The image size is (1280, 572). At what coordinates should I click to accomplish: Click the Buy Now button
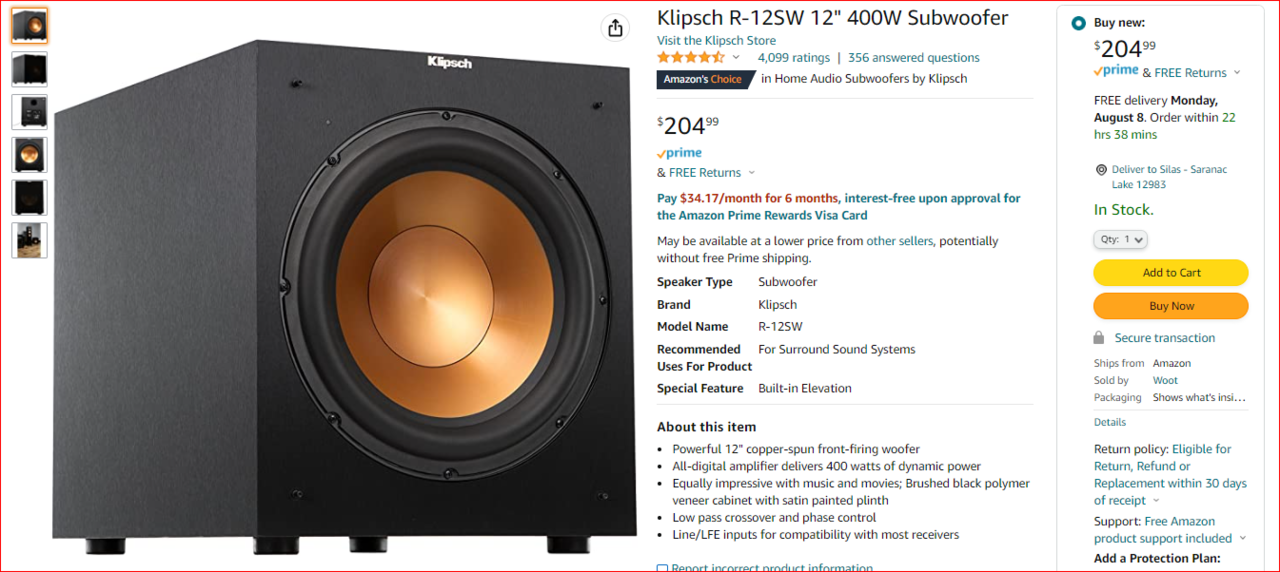(1171, 306)
